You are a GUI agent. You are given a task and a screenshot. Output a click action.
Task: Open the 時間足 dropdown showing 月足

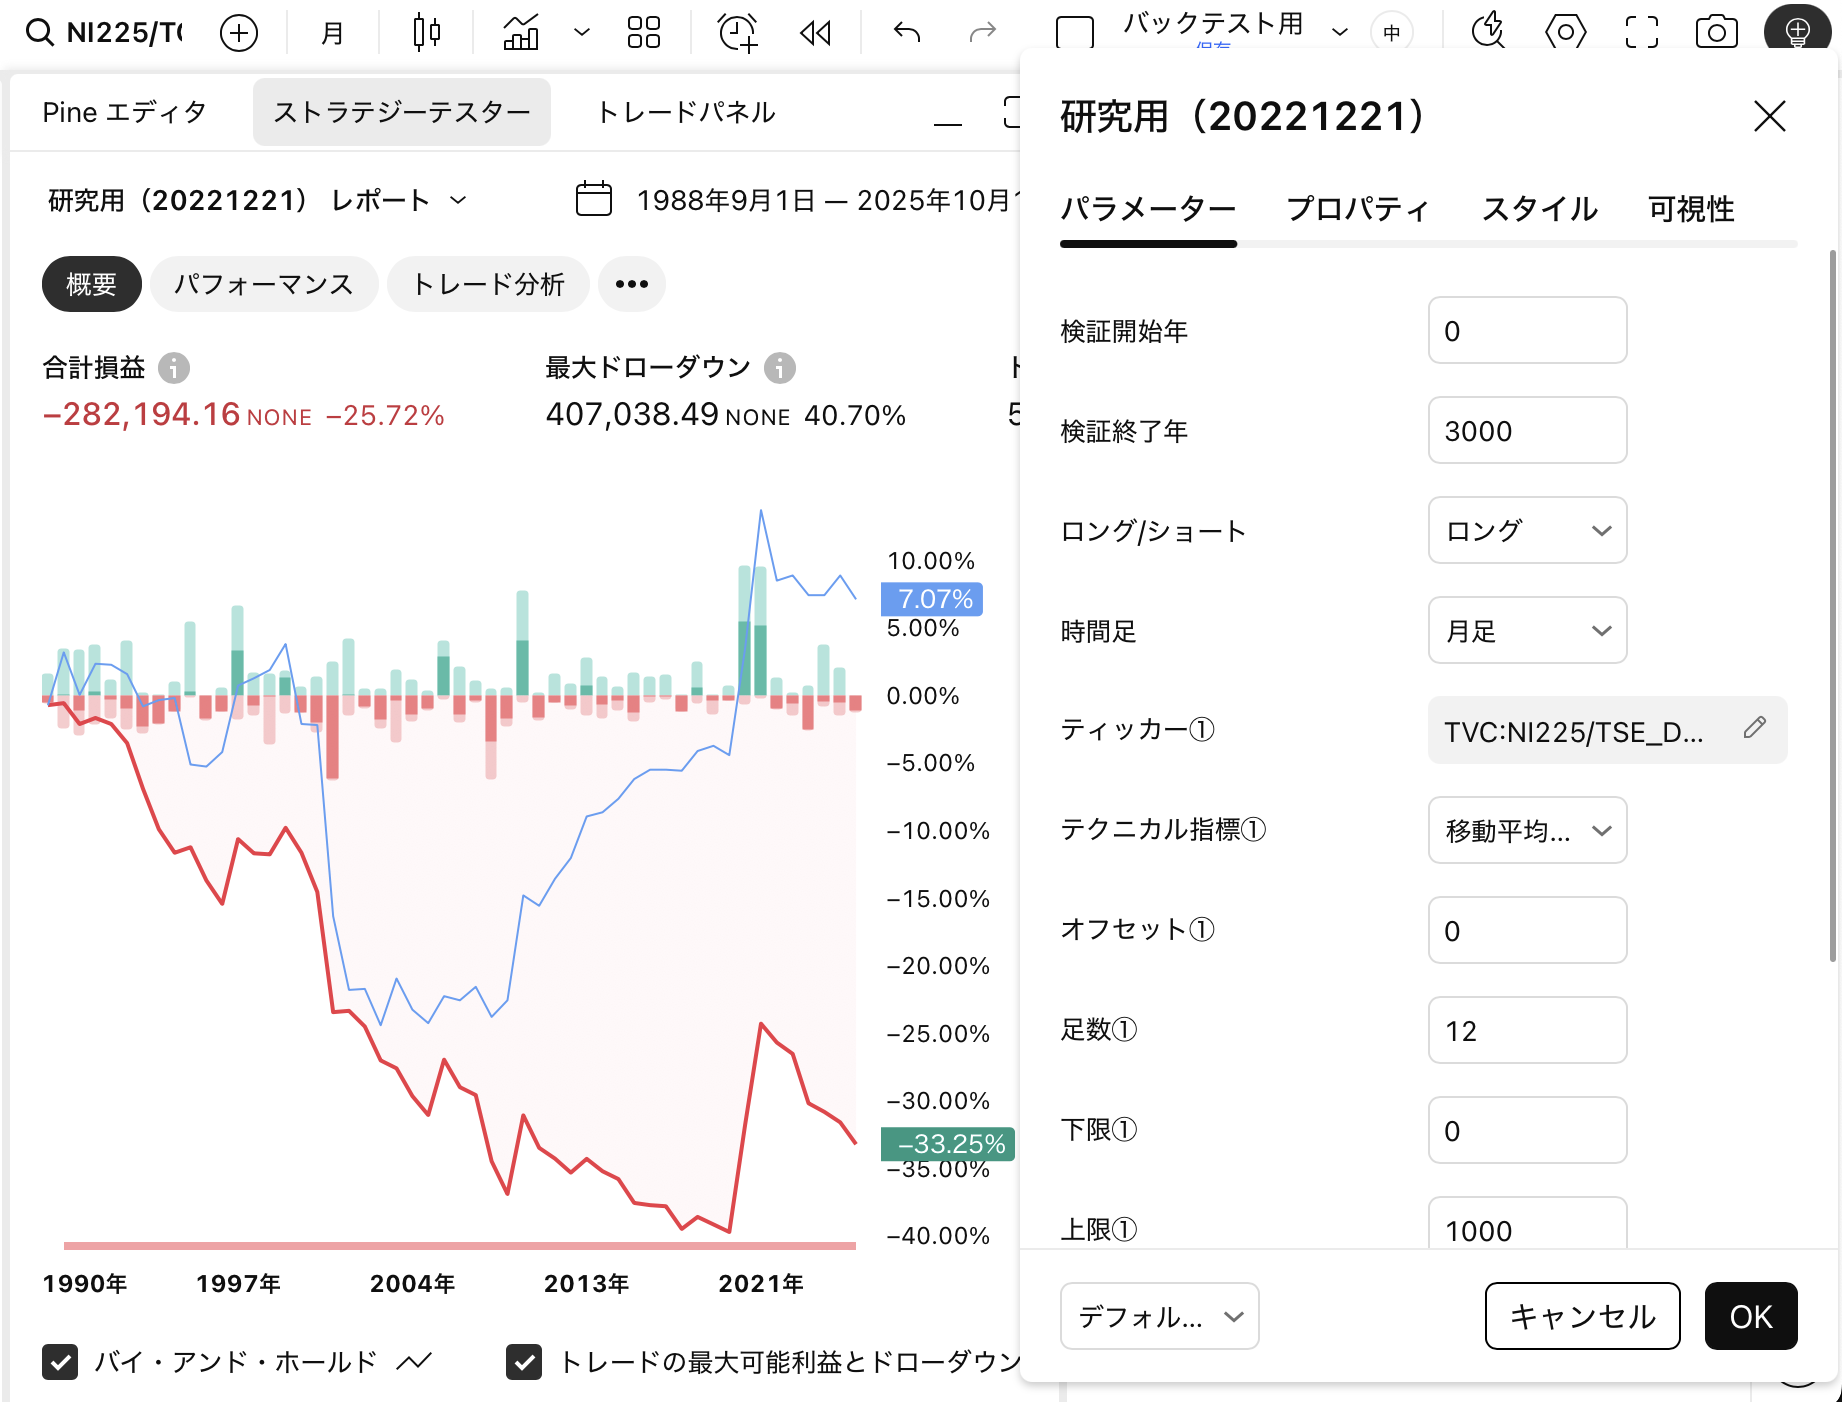click(x=1527, y=631)
